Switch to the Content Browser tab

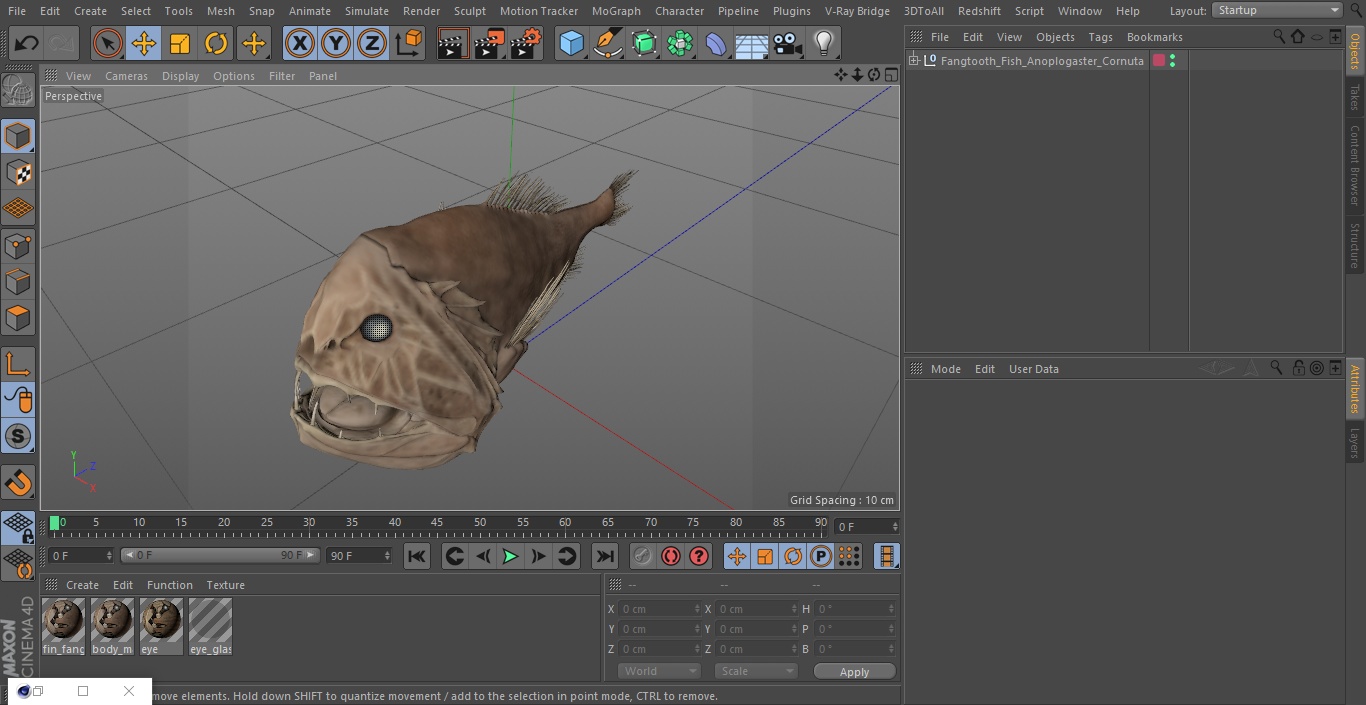(x=1355, y=165)
